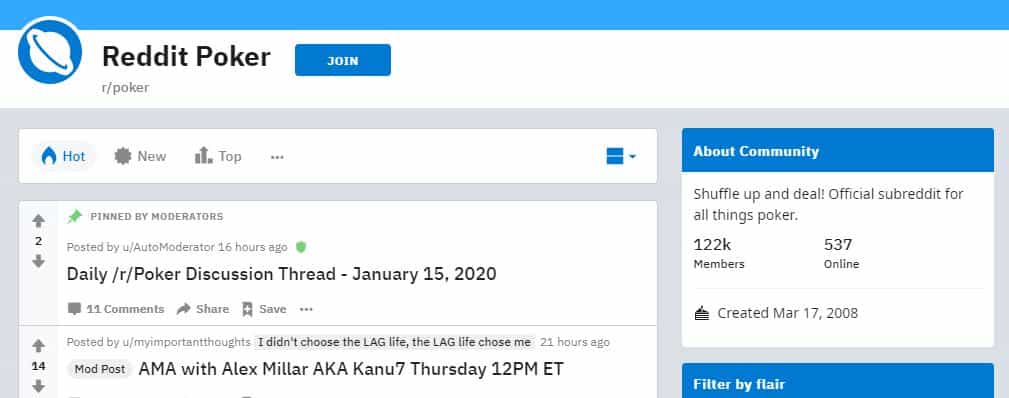Expand more sort options ellipsis

[277, 156]
